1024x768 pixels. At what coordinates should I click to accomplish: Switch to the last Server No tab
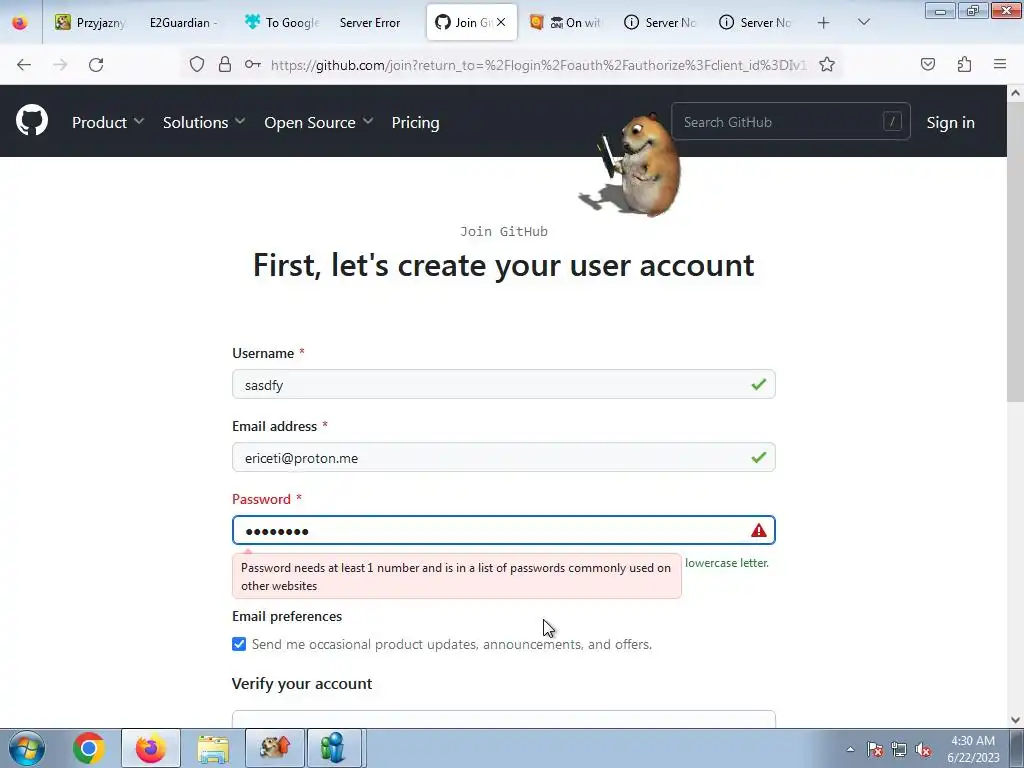[756, 22]
